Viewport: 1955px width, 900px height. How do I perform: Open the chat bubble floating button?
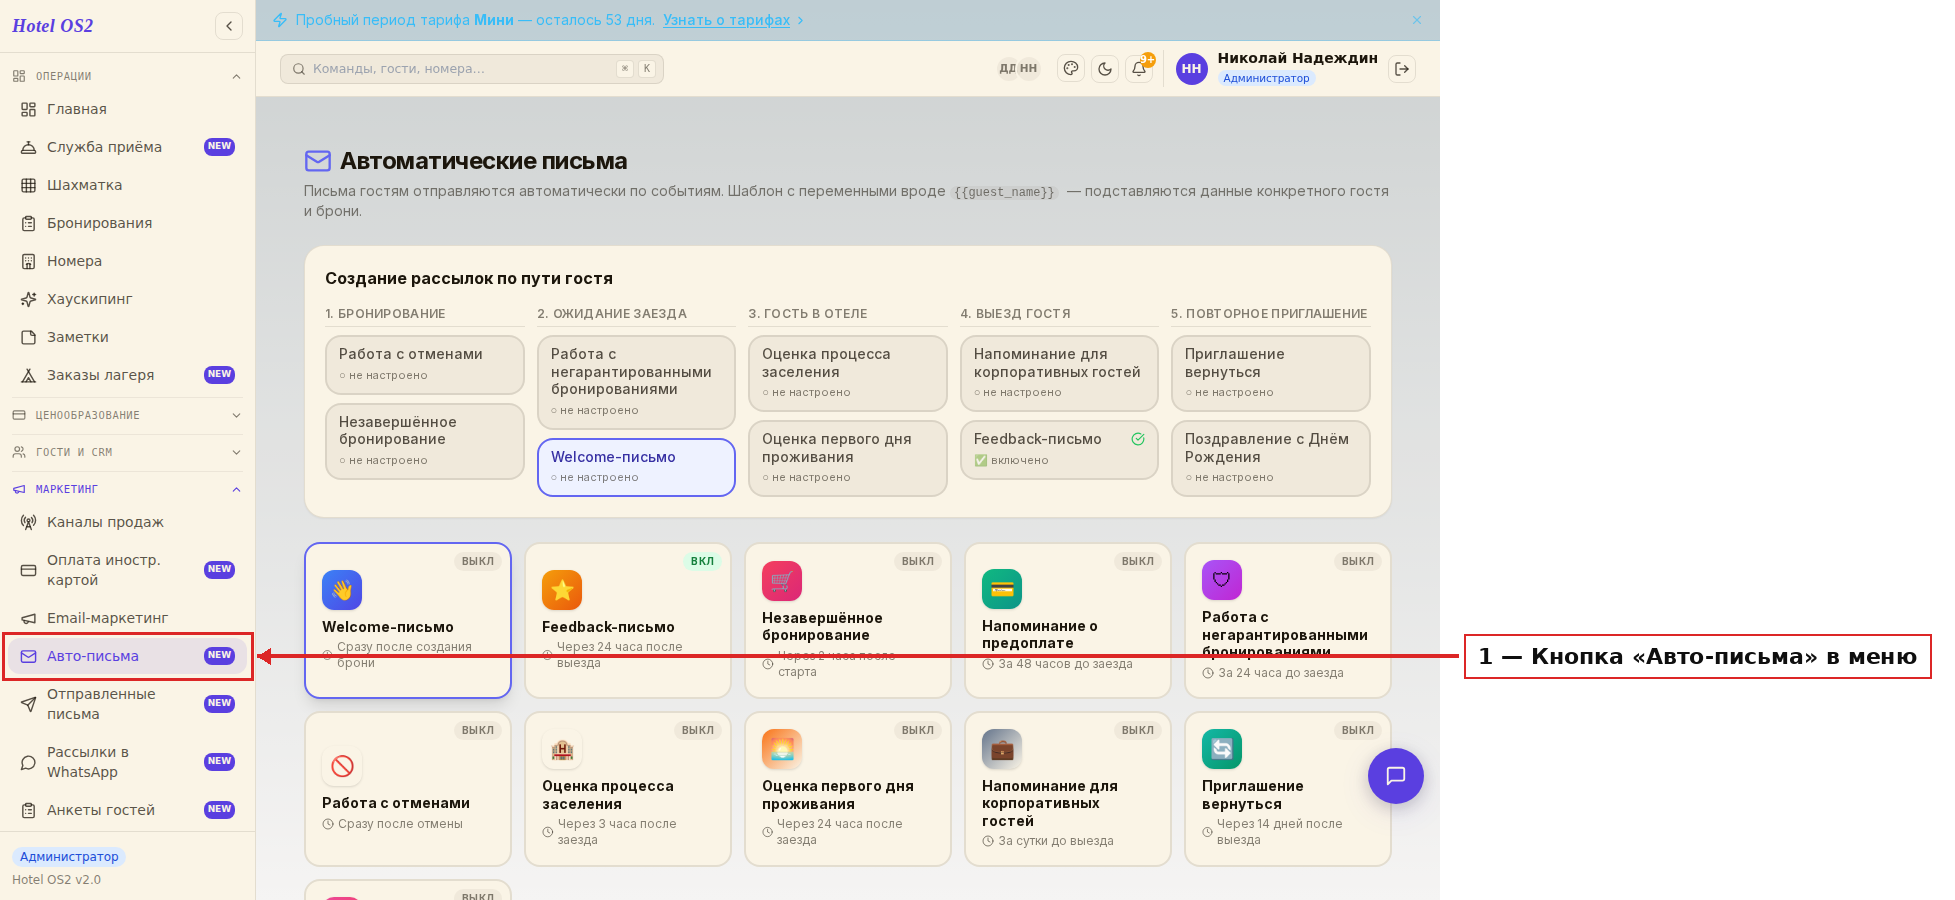coord(1396,776)
